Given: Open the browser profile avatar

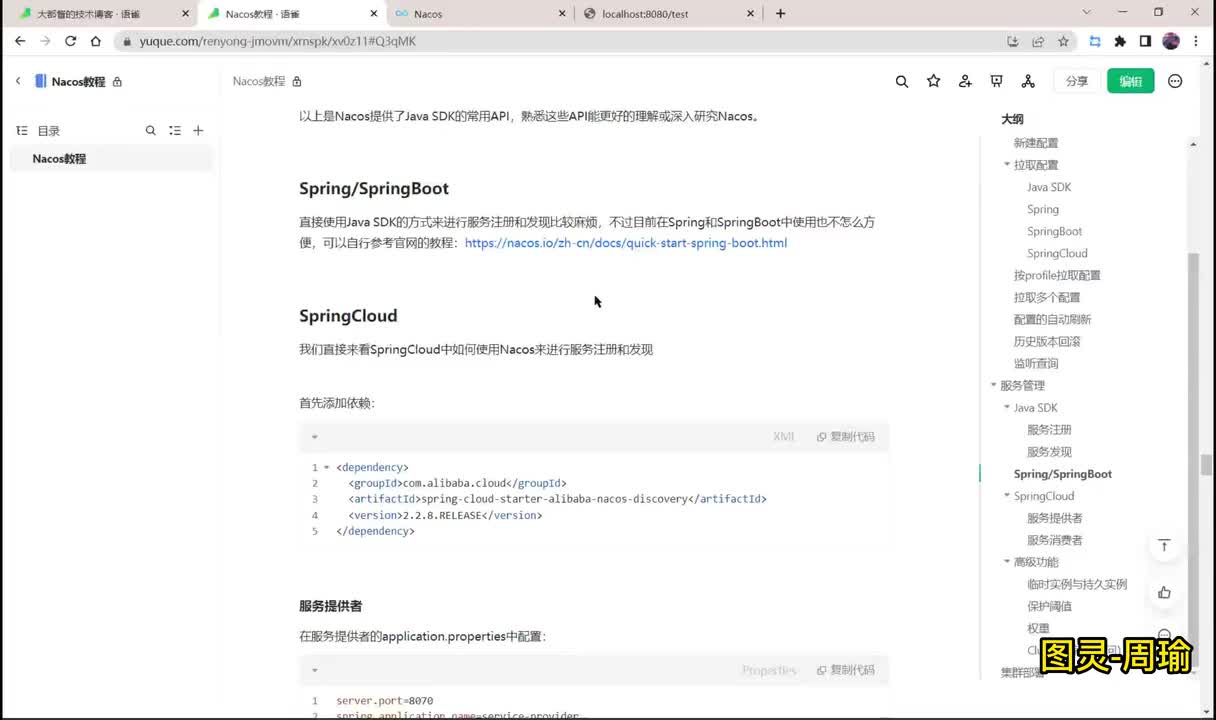Looking at the screenshot, I should [x=1171, y=41].
